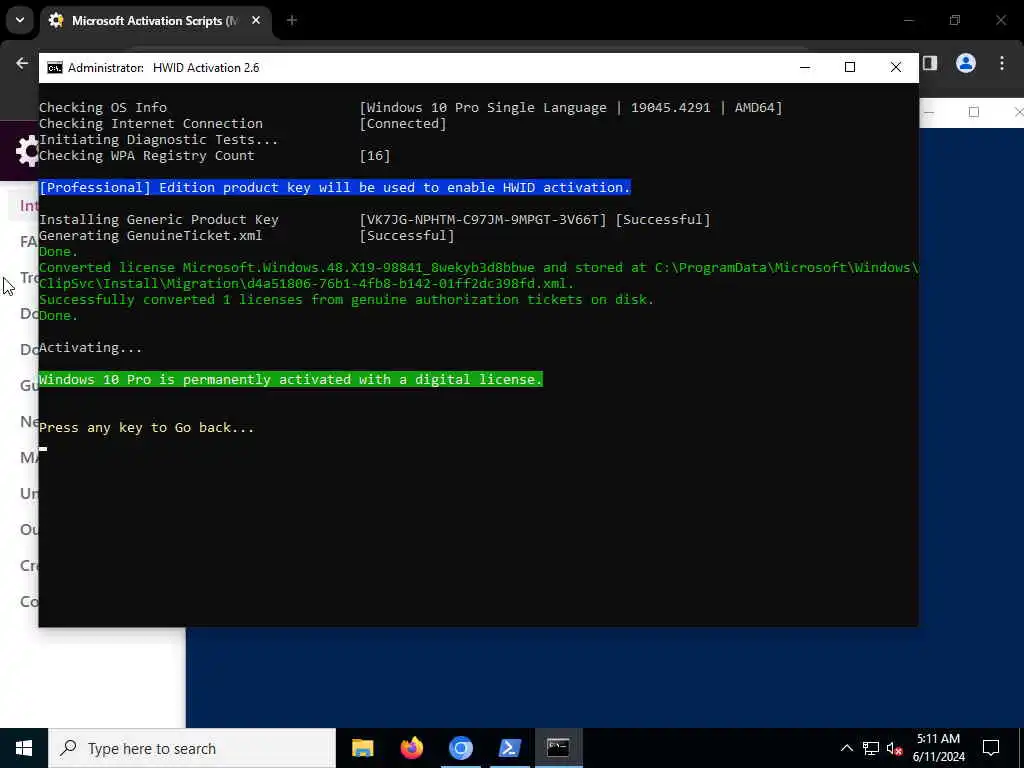
Task: Click the 'Activating...' line
Action: point(90,347)
